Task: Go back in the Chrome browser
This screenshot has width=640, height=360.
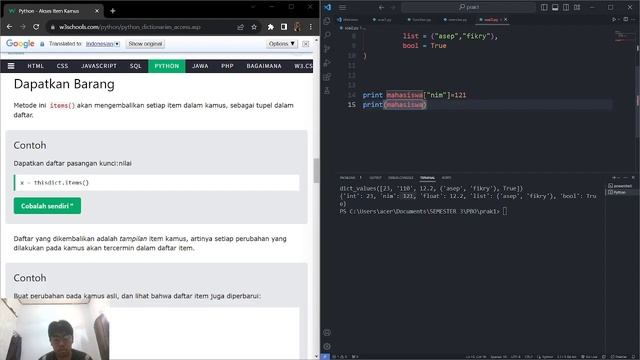Action: pos(9,27)
